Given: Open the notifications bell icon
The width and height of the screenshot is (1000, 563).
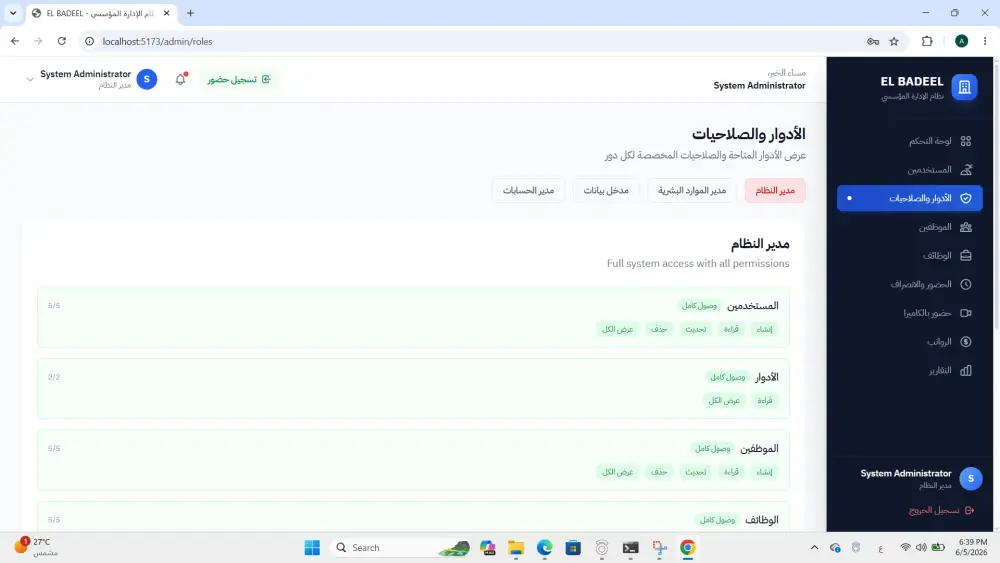Looking at the screenshot, I should click(180, 79).
